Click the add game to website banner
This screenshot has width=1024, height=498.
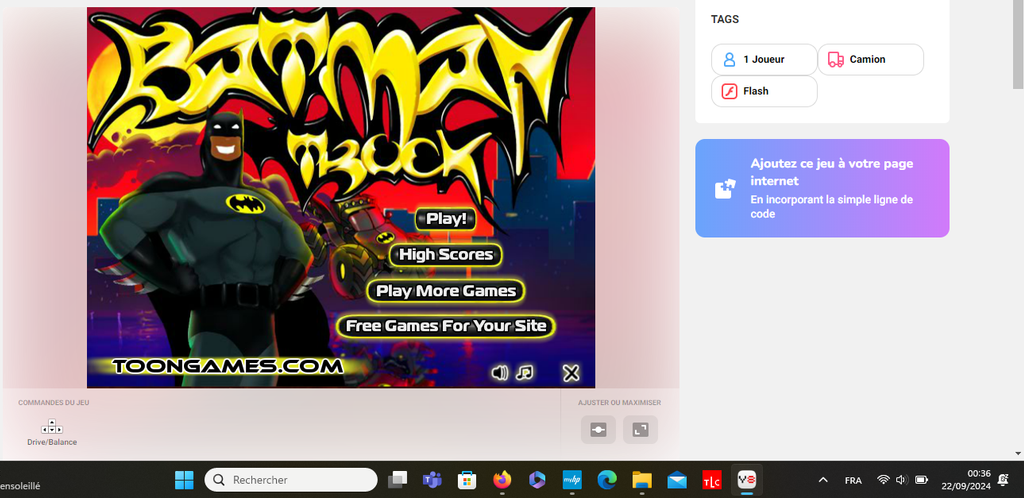tap(822, 188)
